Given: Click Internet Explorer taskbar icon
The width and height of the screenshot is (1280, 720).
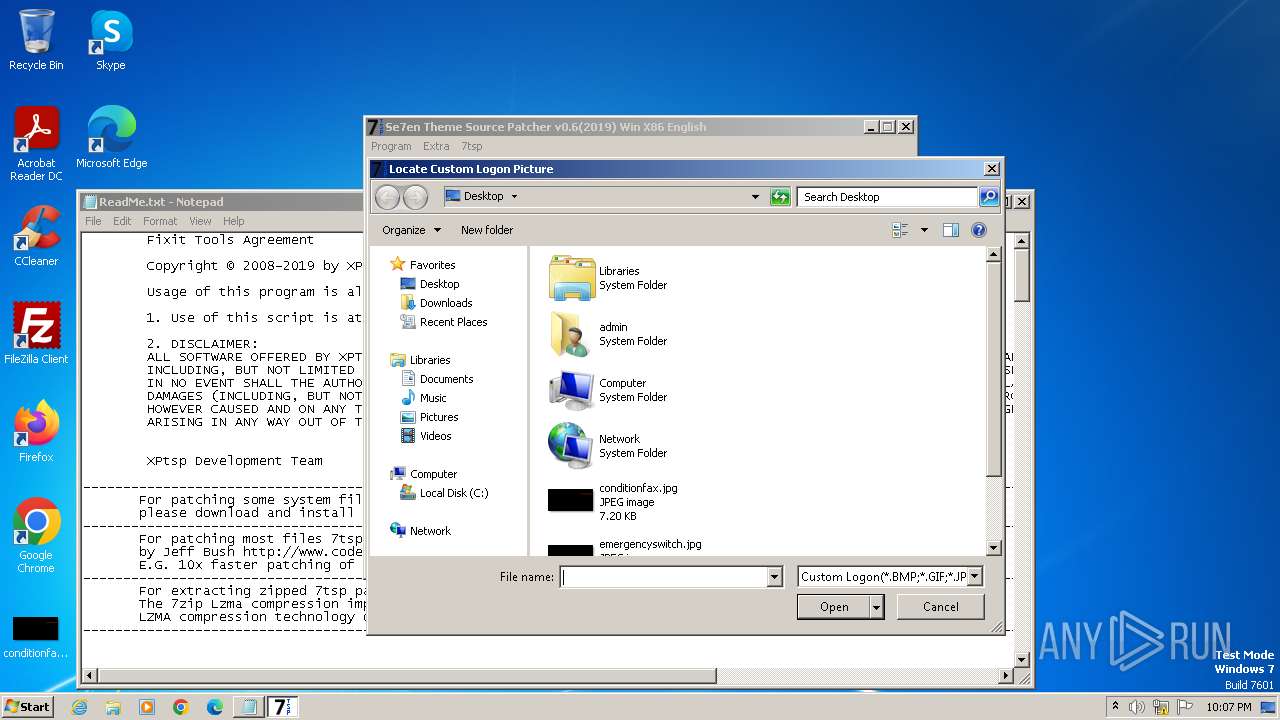Looking at the screenshot, I should pyautogui.click(x=80, y=707).
